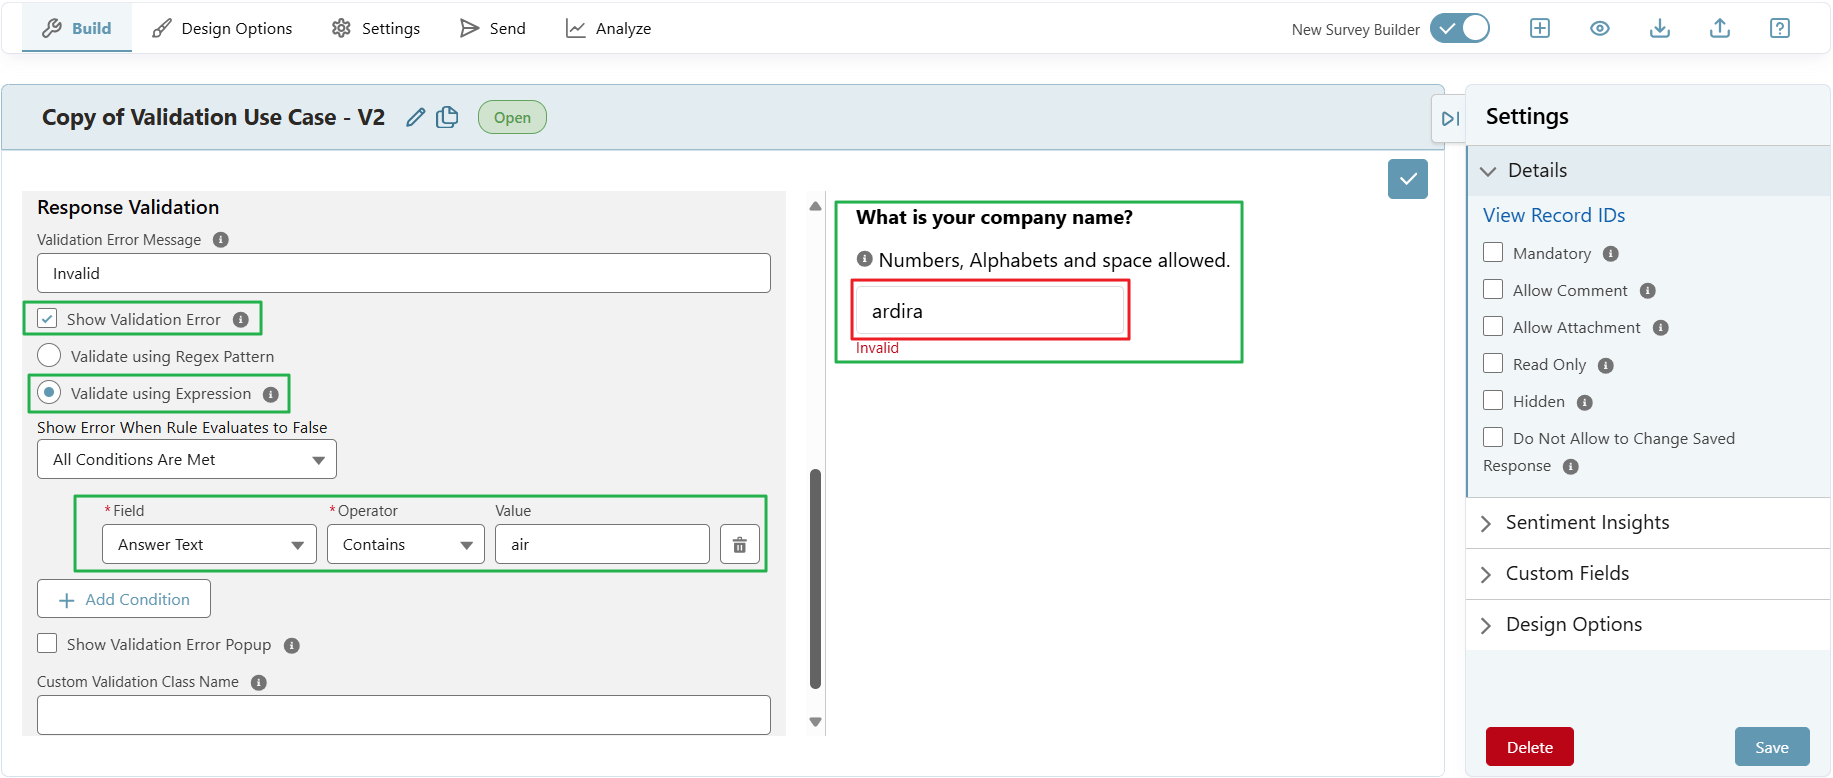Screen dimensions: 1833x778
Task: Click the Custom Validation Class Name input
Action: pyautogui.click(x=404, y=715)
